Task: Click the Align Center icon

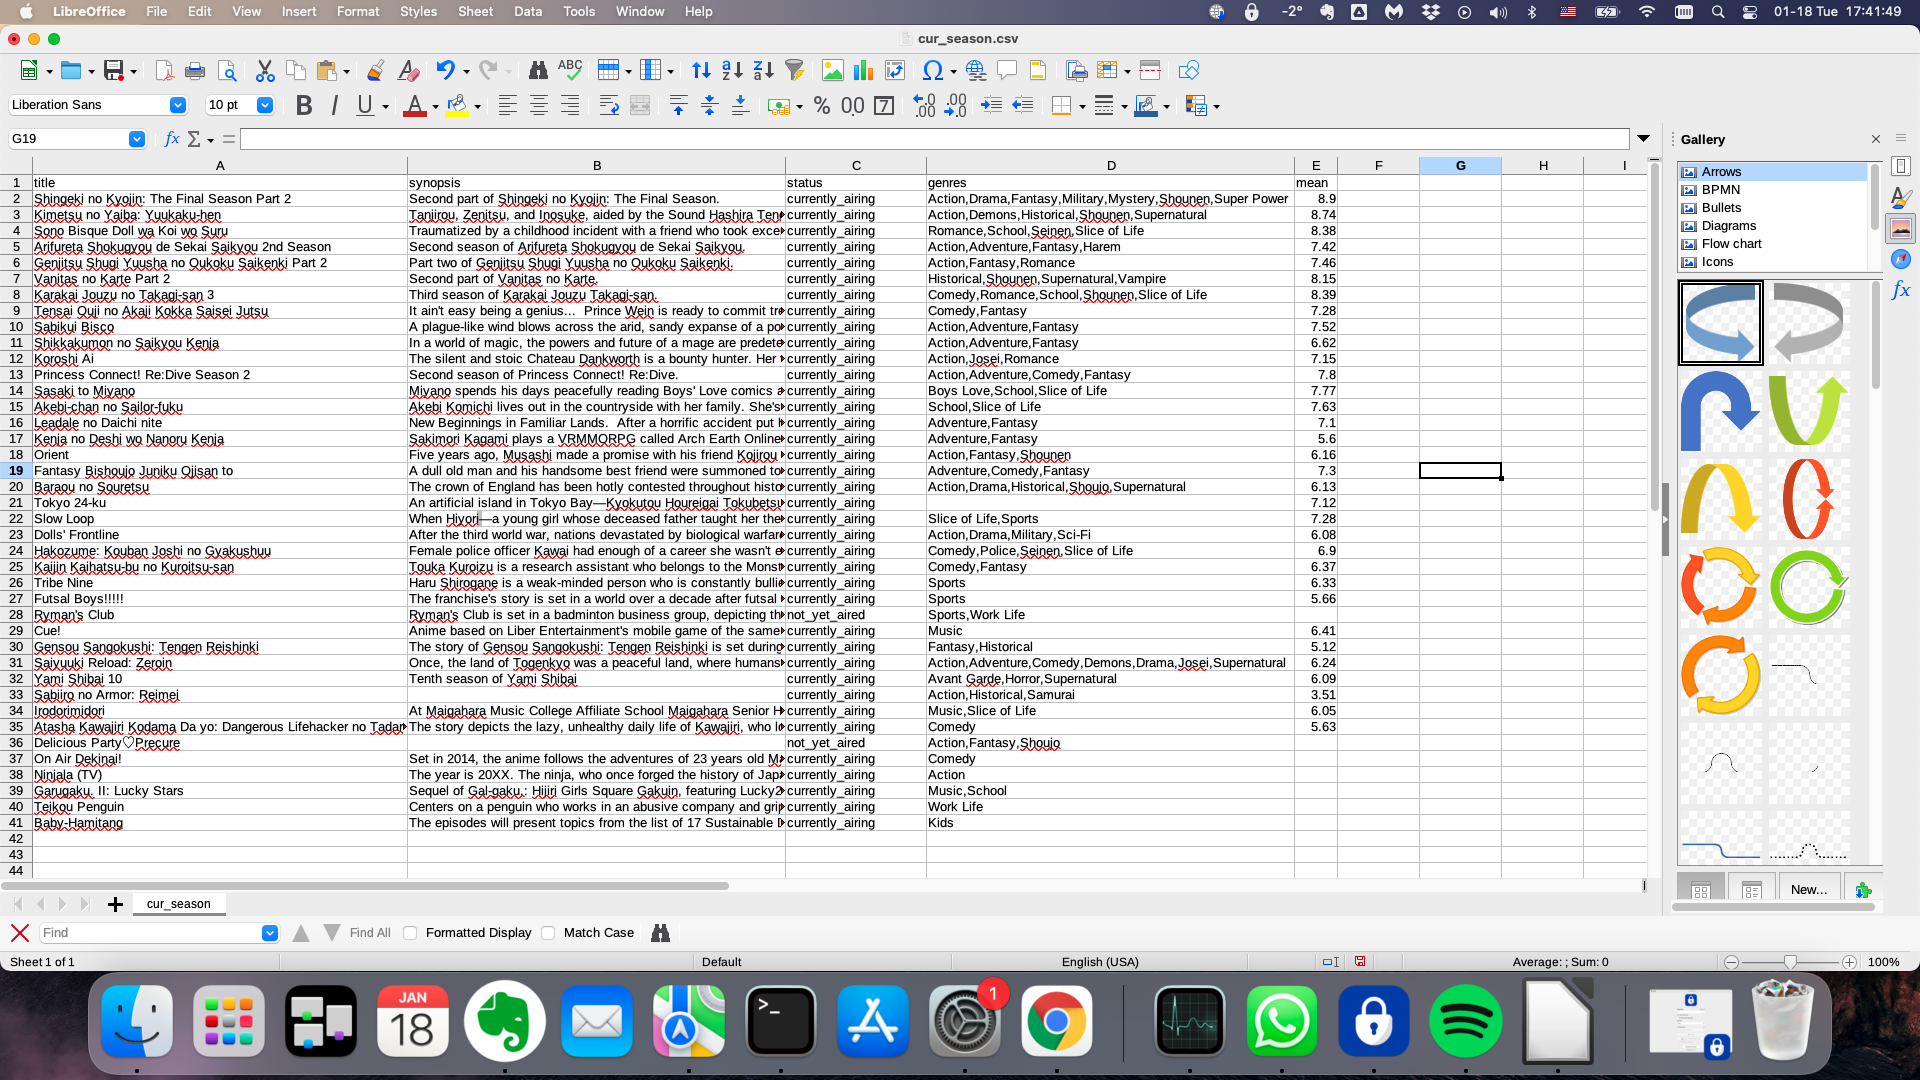Action: pyautogui.click(x=539, y=106)
